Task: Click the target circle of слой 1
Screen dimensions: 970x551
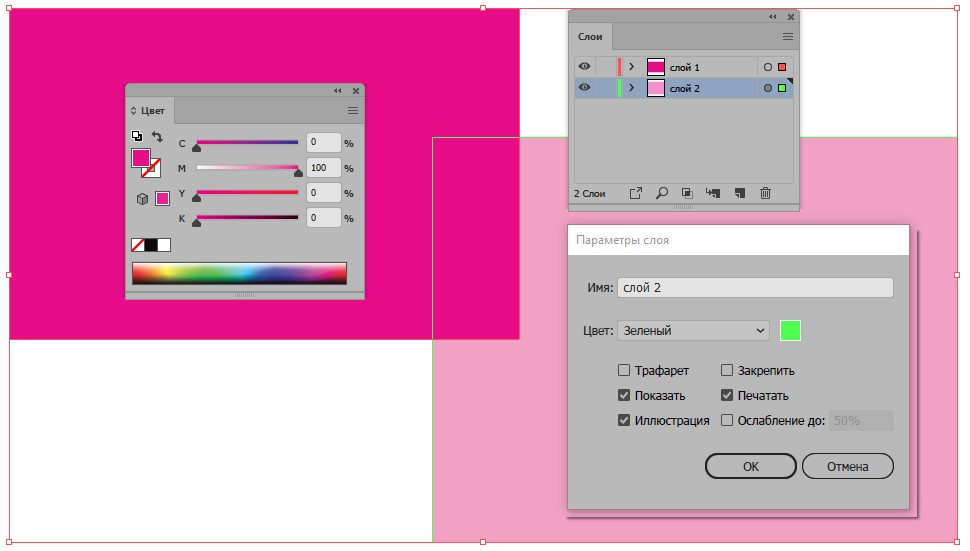Action: (x=768, y=67)
